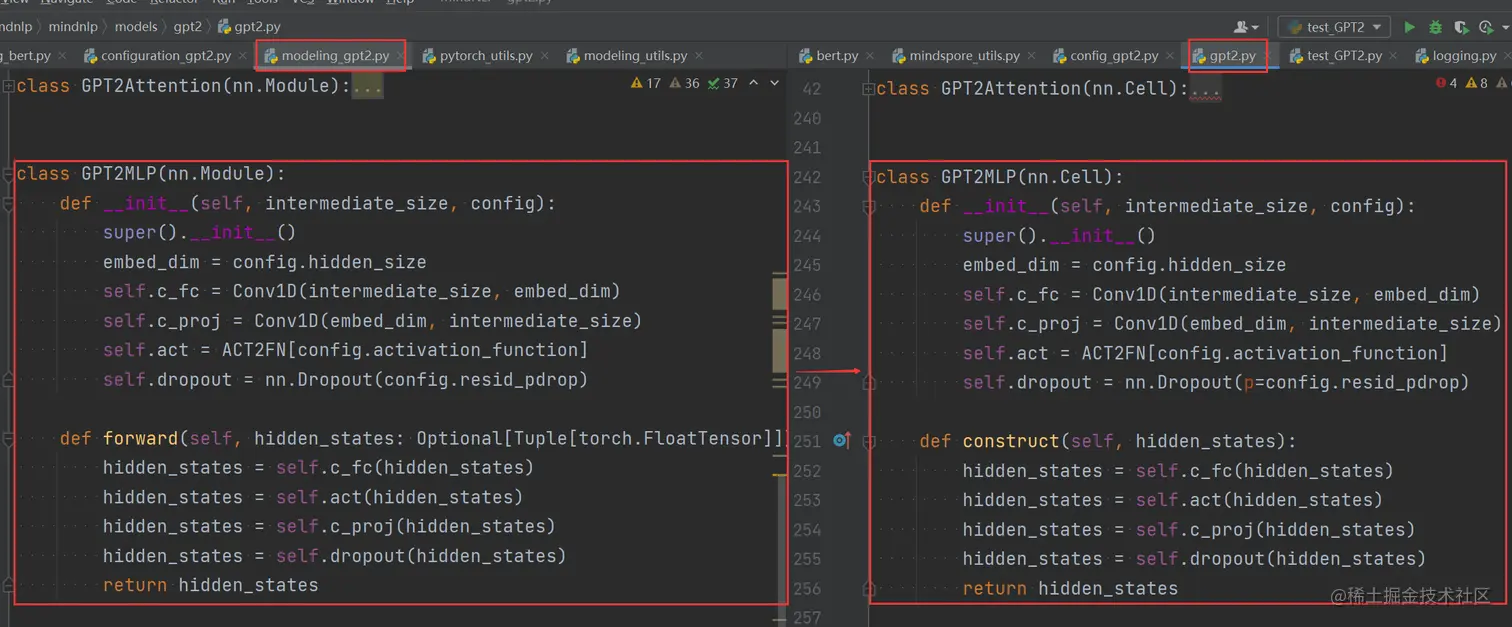Collapse the construct method fold marker
The height and width of the screenshot is (627, 1512).
click(x=869, y=441)
